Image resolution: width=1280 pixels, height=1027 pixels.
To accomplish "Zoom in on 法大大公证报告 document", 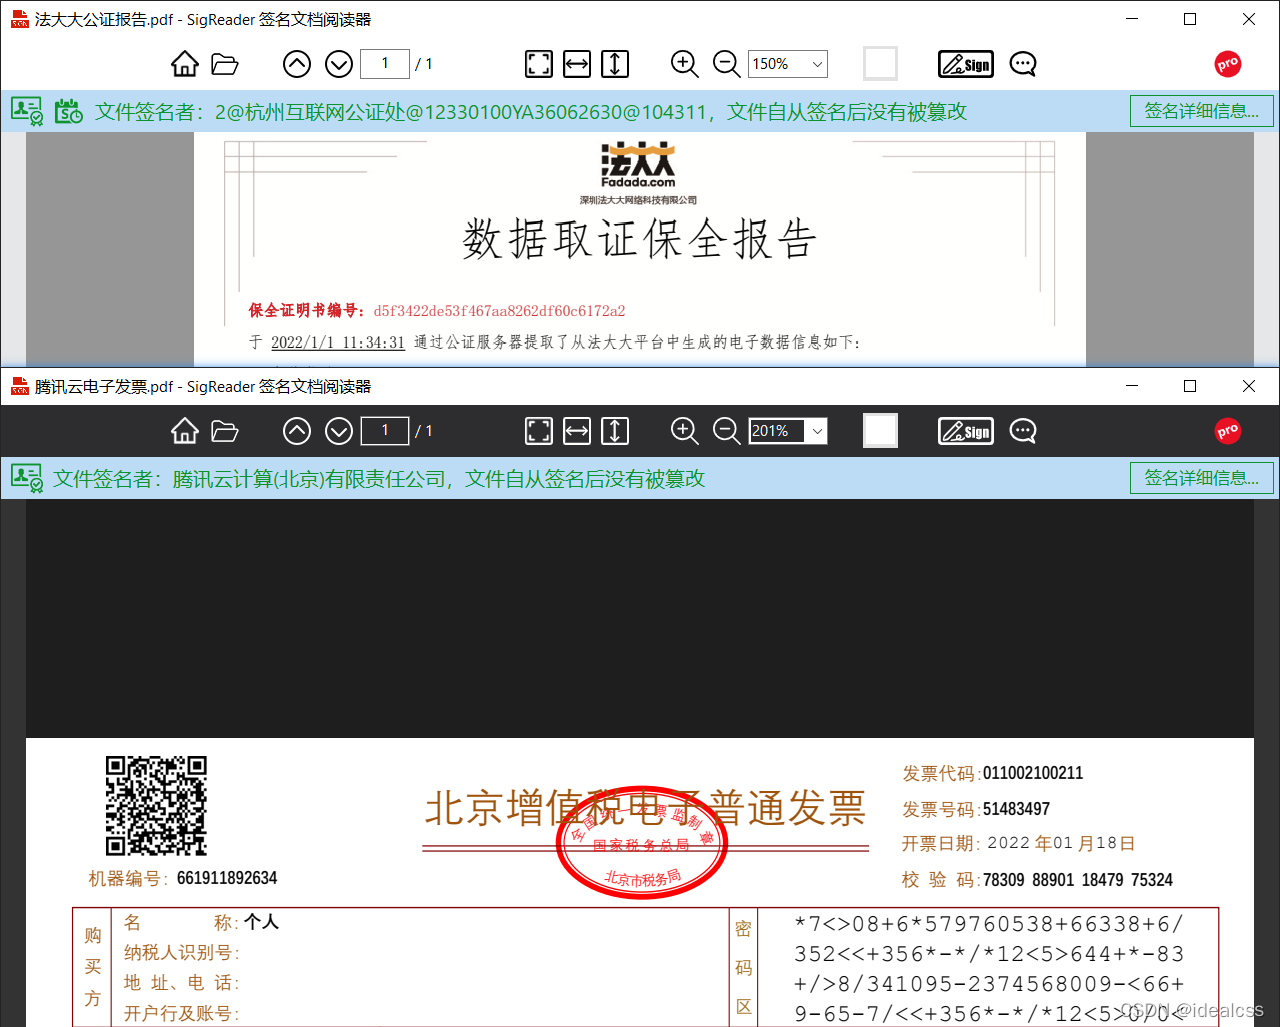I will pyautogui.click(x=685, y=64).
